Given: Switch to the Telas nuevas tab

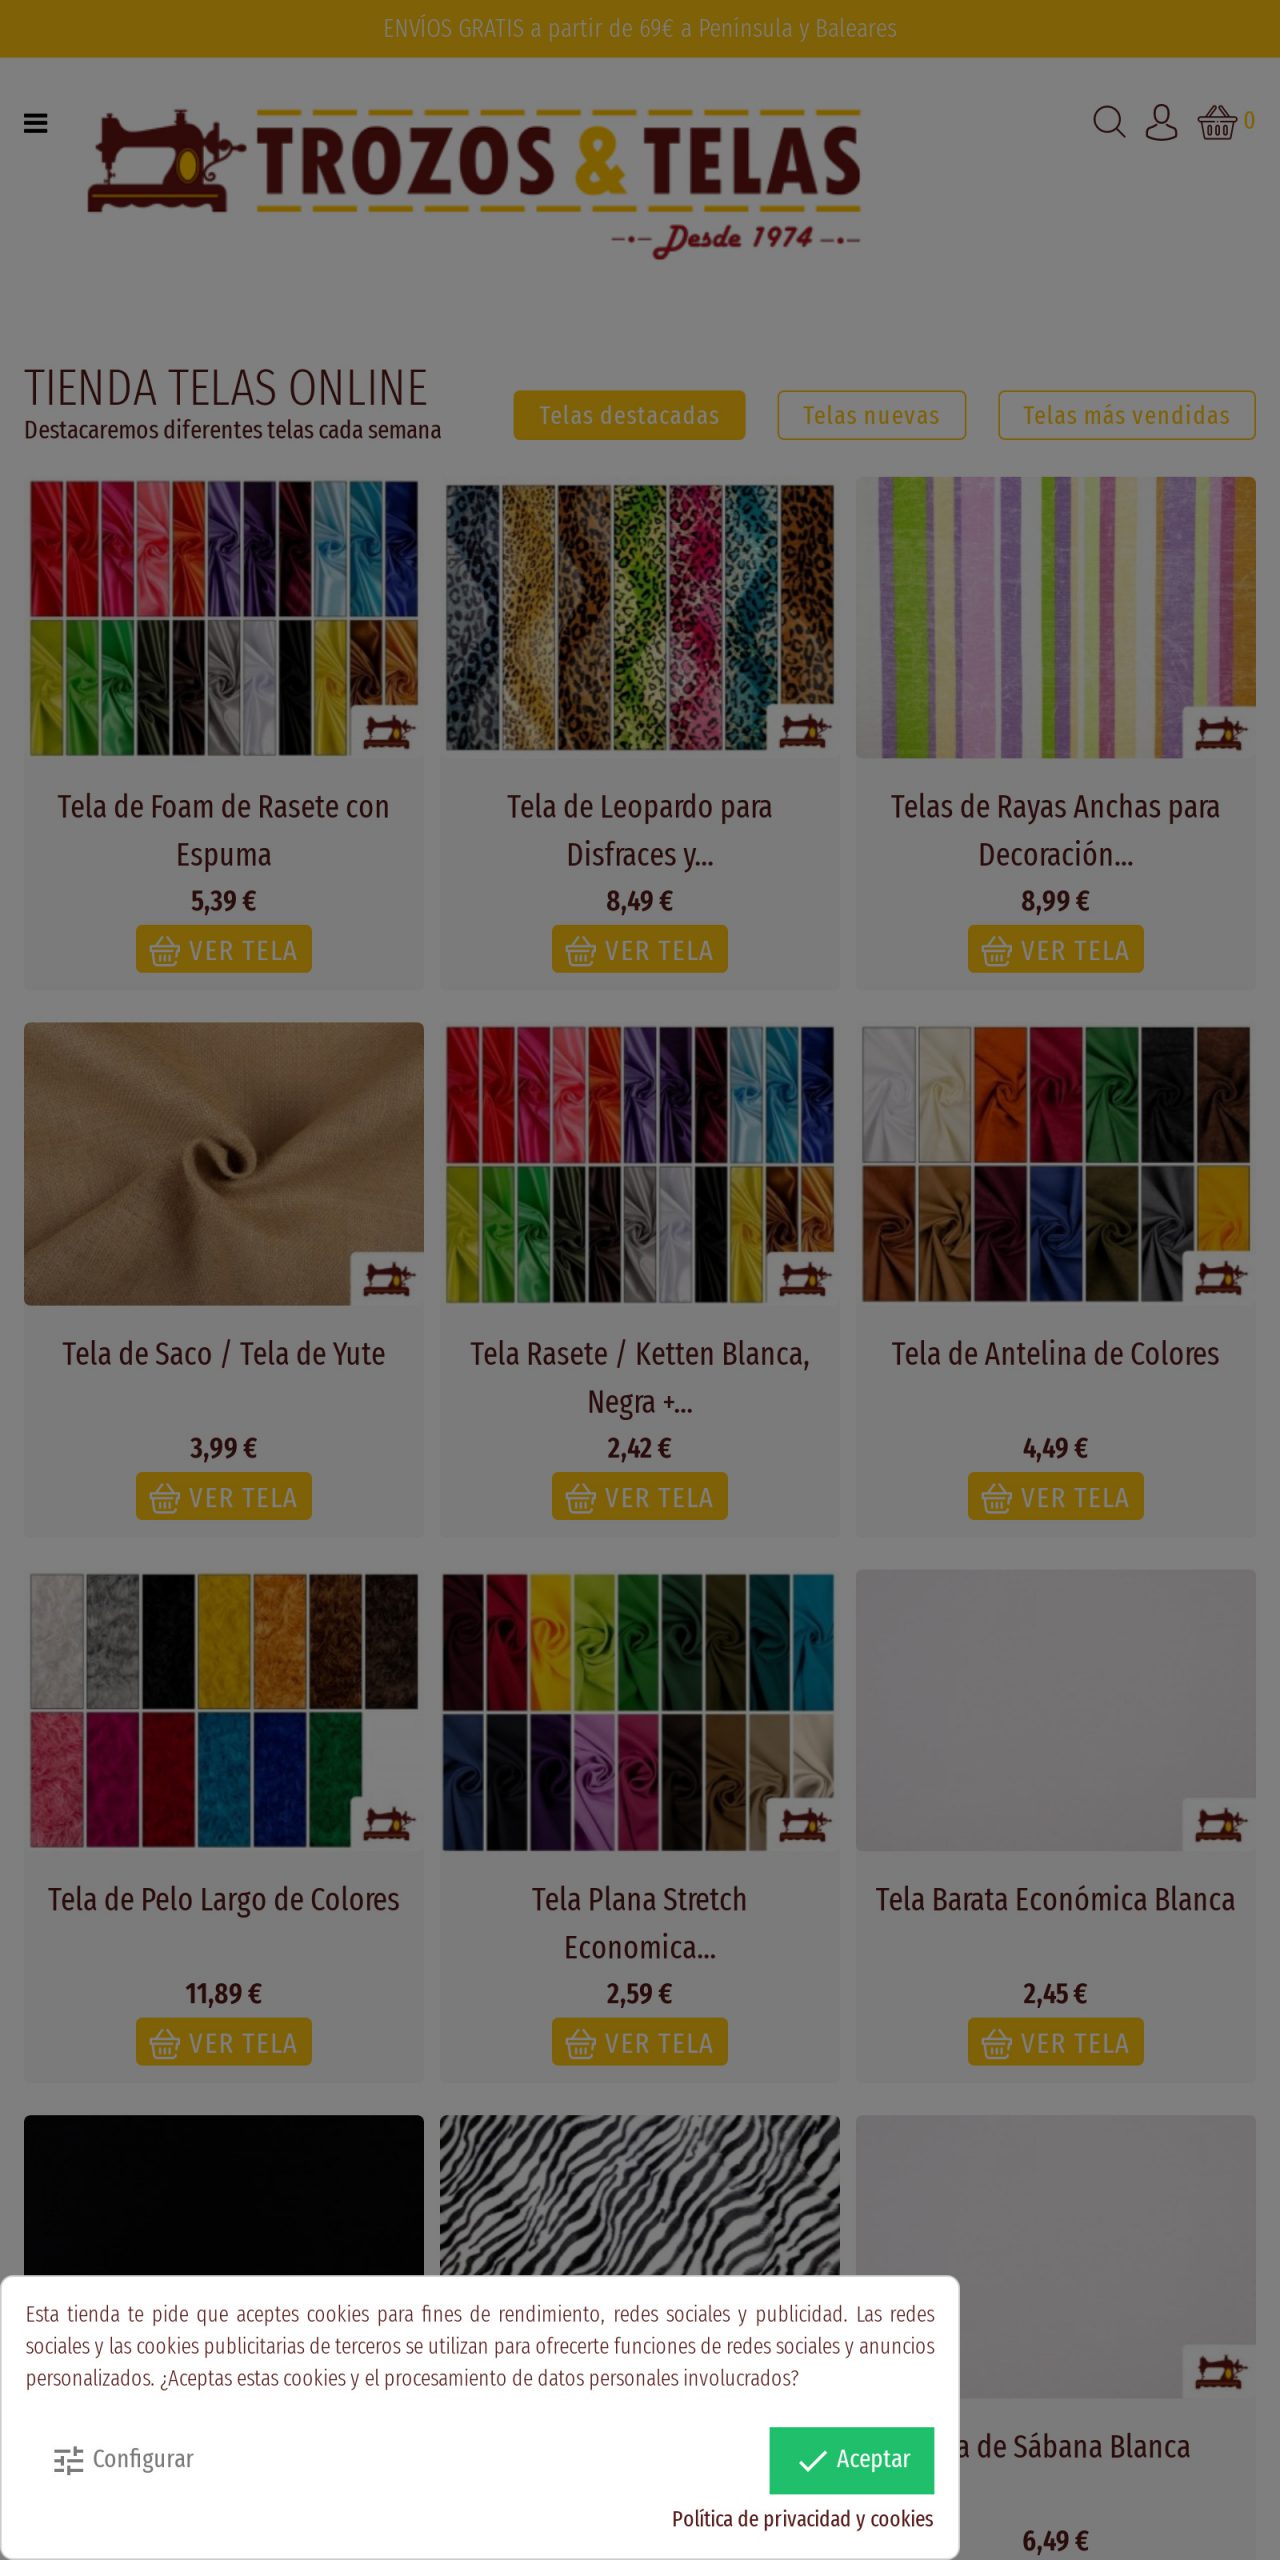Looking at the screenshot, I should (871, 415).
